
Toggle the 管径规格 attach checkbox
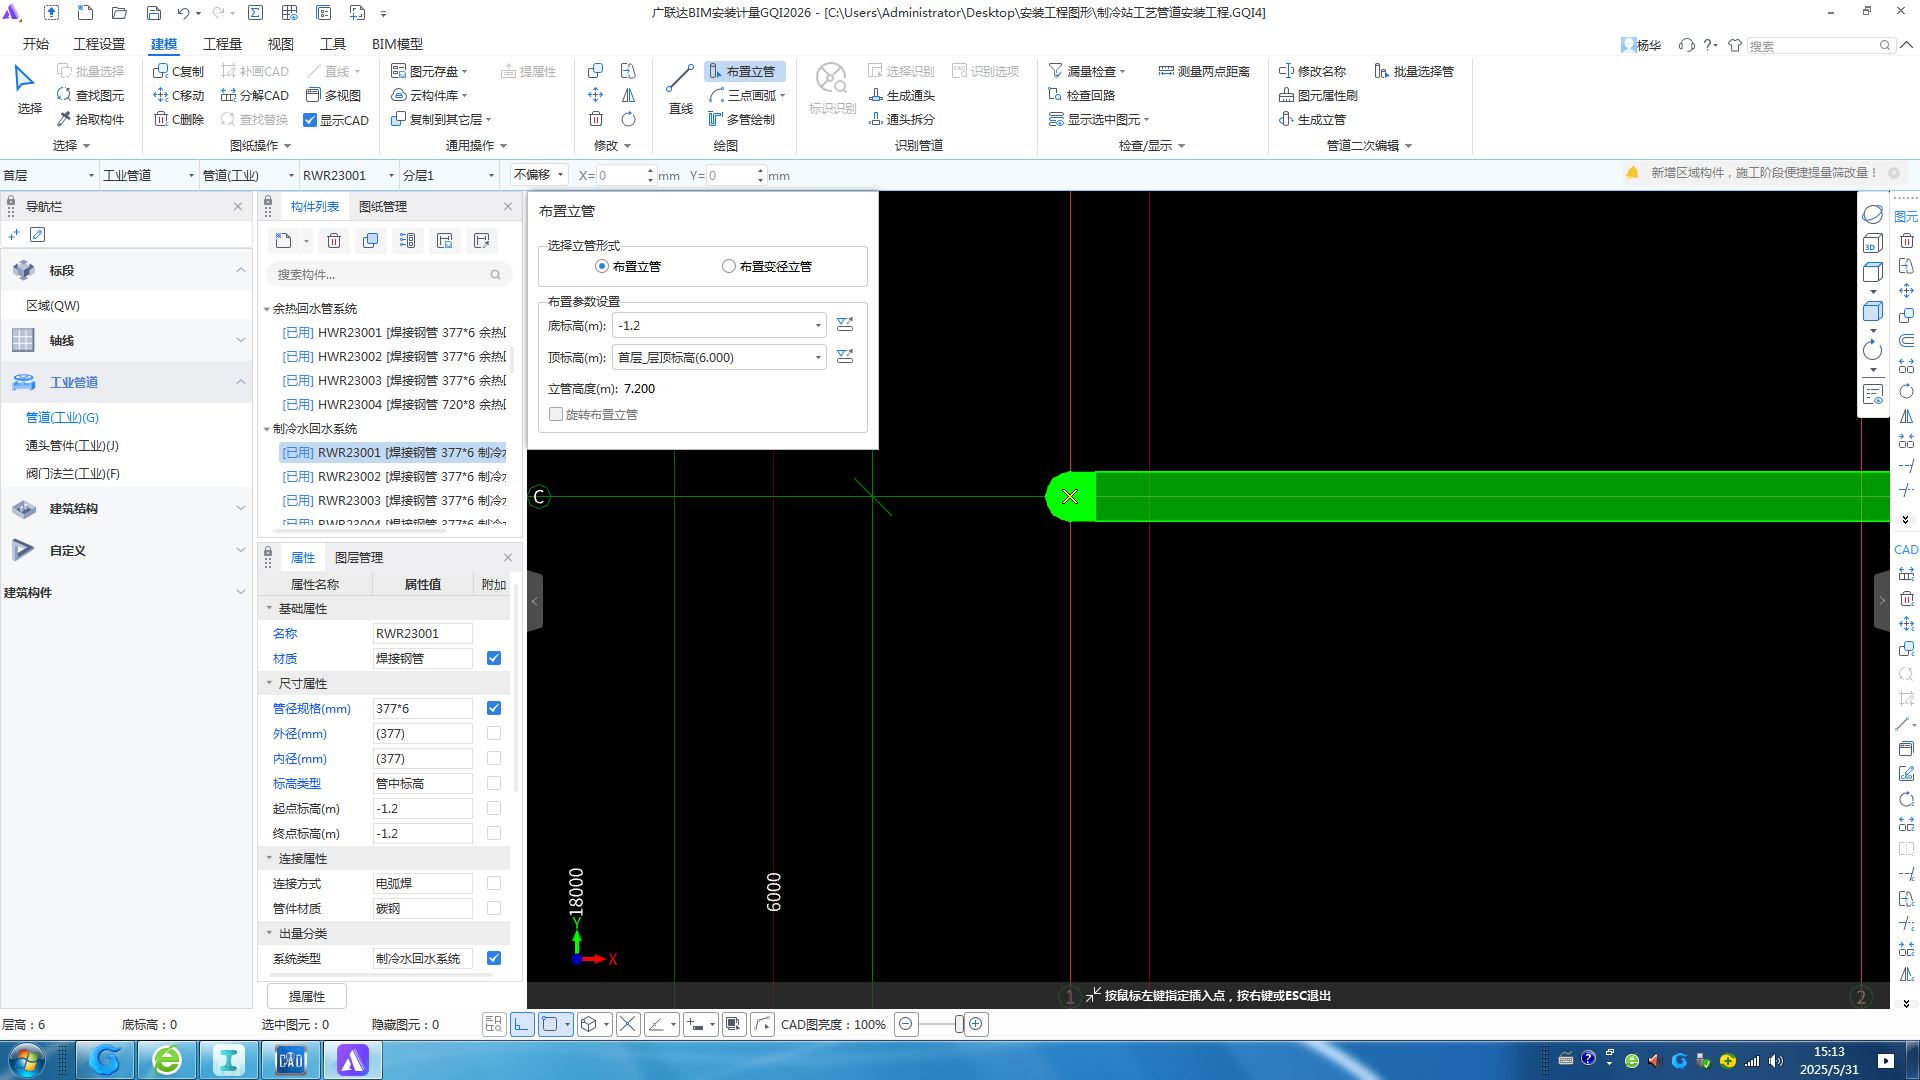494,708
